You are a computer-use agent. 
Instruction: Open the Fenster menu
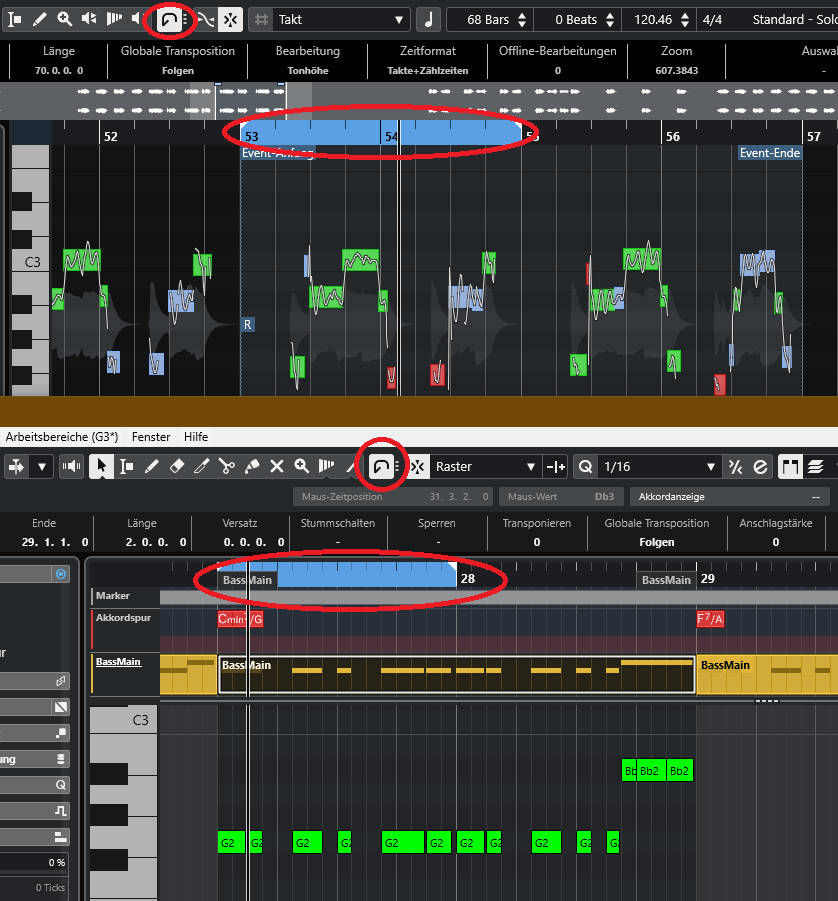point(151,436)
